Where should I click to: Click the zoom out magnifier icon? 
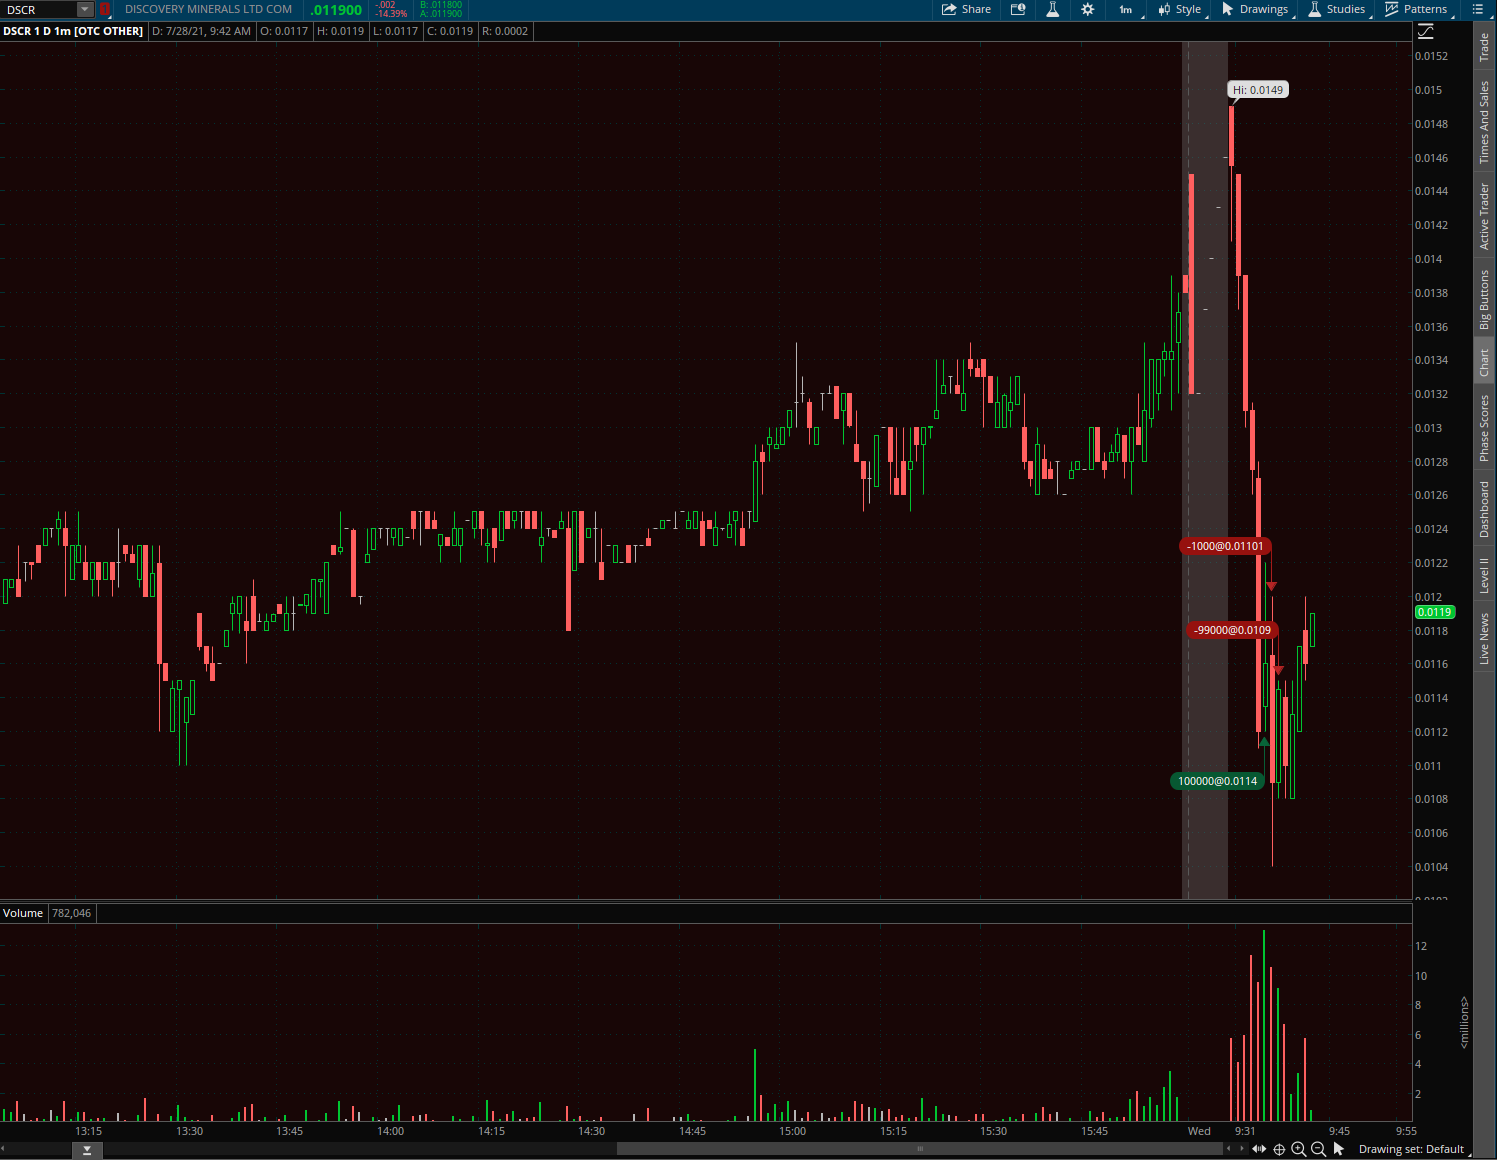pos(1318,1149)
